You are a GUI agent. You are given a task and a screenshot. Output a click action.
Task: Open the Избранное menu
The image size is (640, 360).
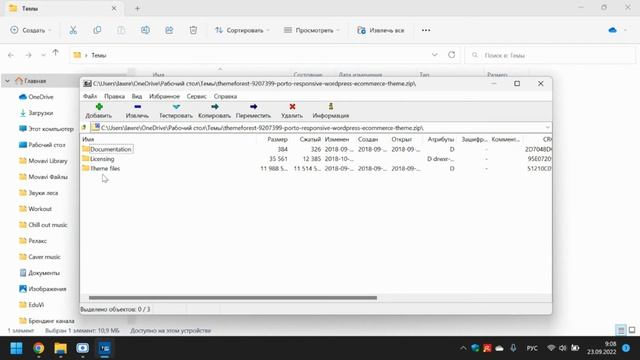point(164,96)
